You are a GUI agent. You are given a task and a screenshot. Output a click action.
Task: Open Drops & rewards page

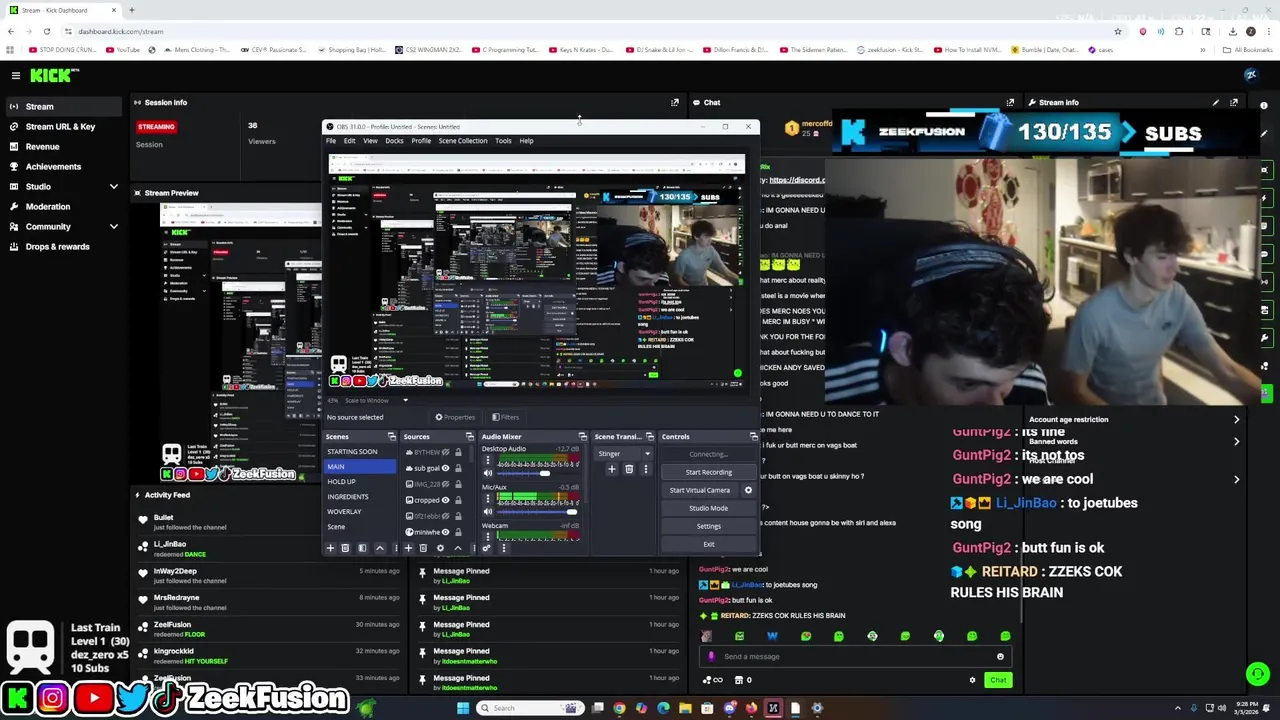tap(57, 246)
